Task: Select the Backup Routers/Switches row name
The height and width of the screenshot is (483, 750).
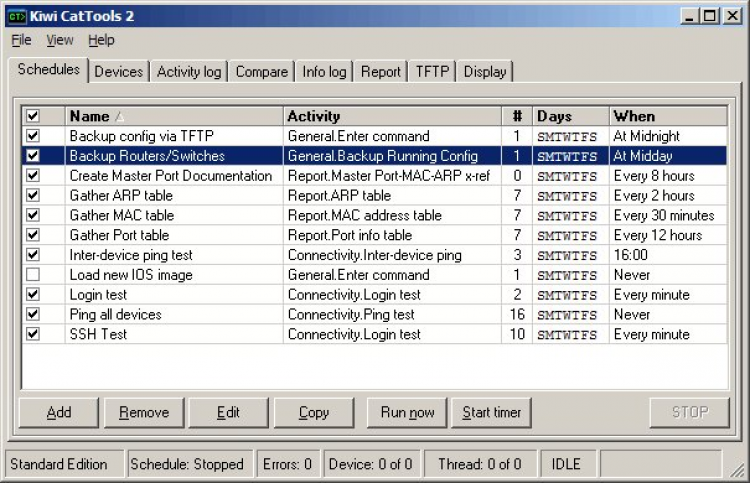Action: pyautogui.click(x=147, y=156)
